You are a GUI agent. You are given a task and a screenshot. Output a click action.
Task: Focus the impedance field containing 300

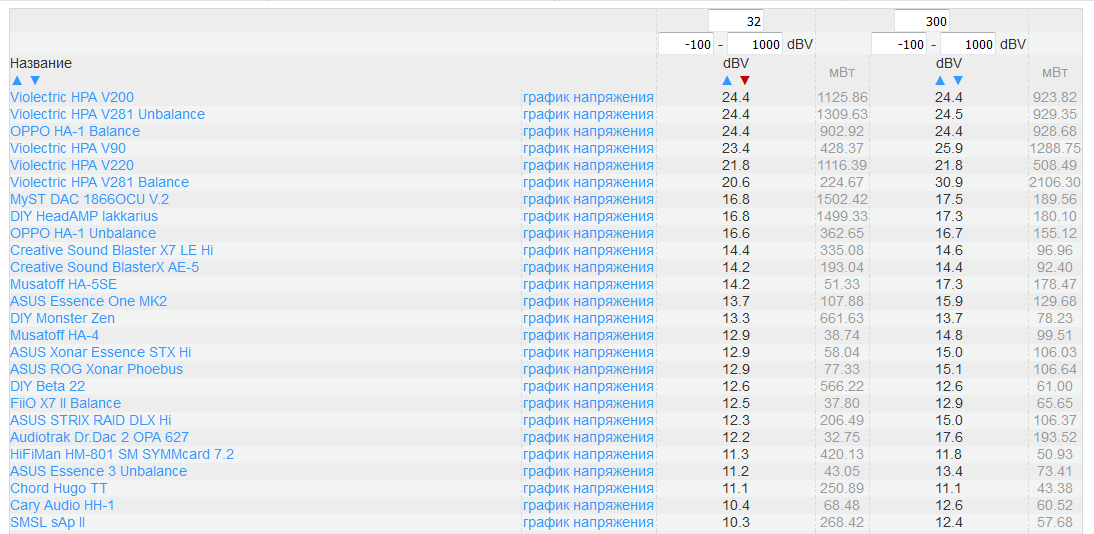[x=922, y=21]
